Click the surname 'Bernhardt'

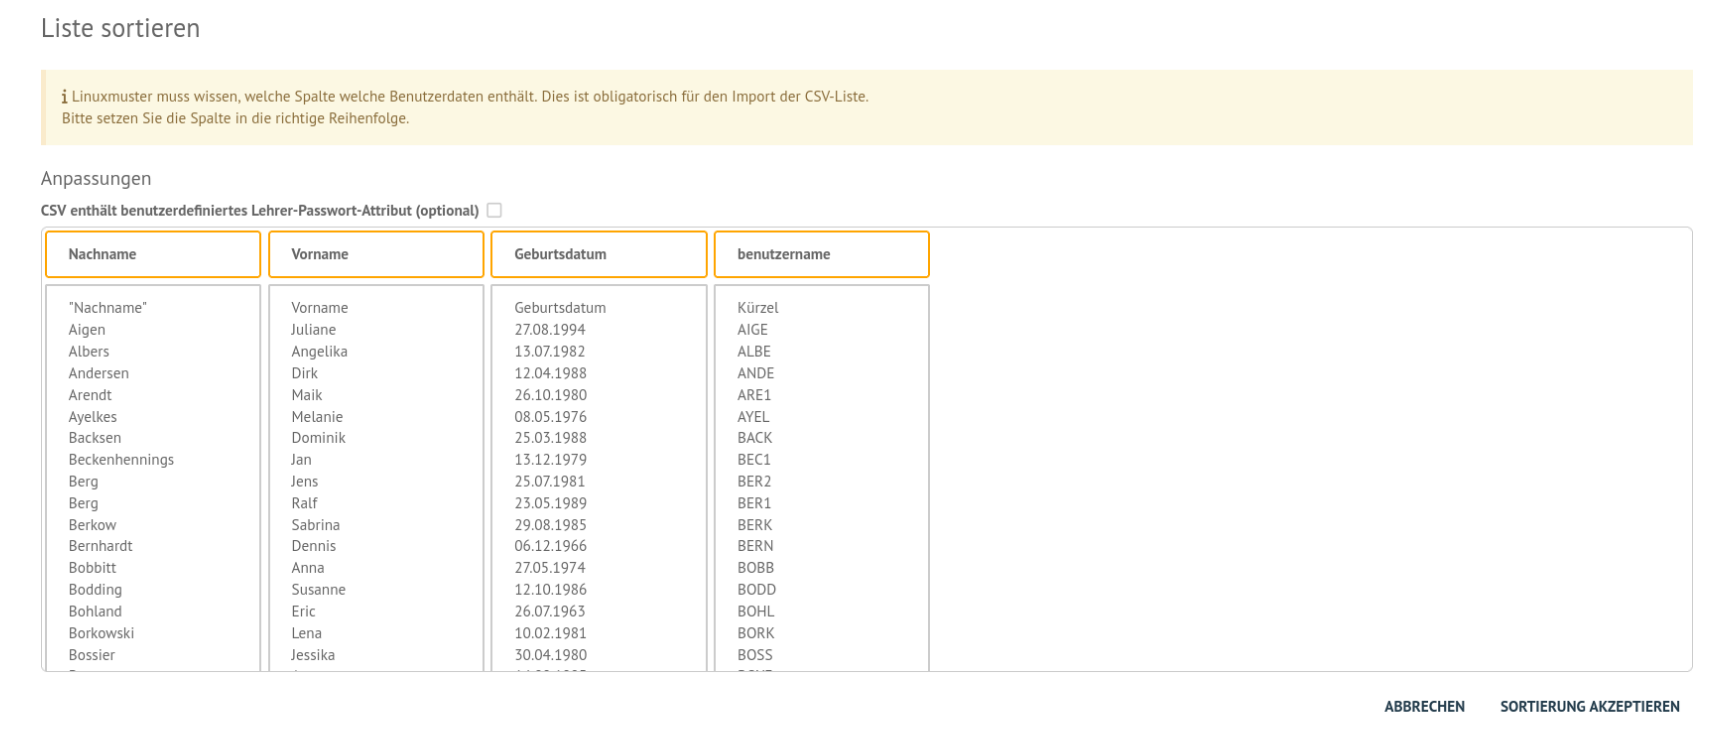pyautogui.click(x=100, y=546)
